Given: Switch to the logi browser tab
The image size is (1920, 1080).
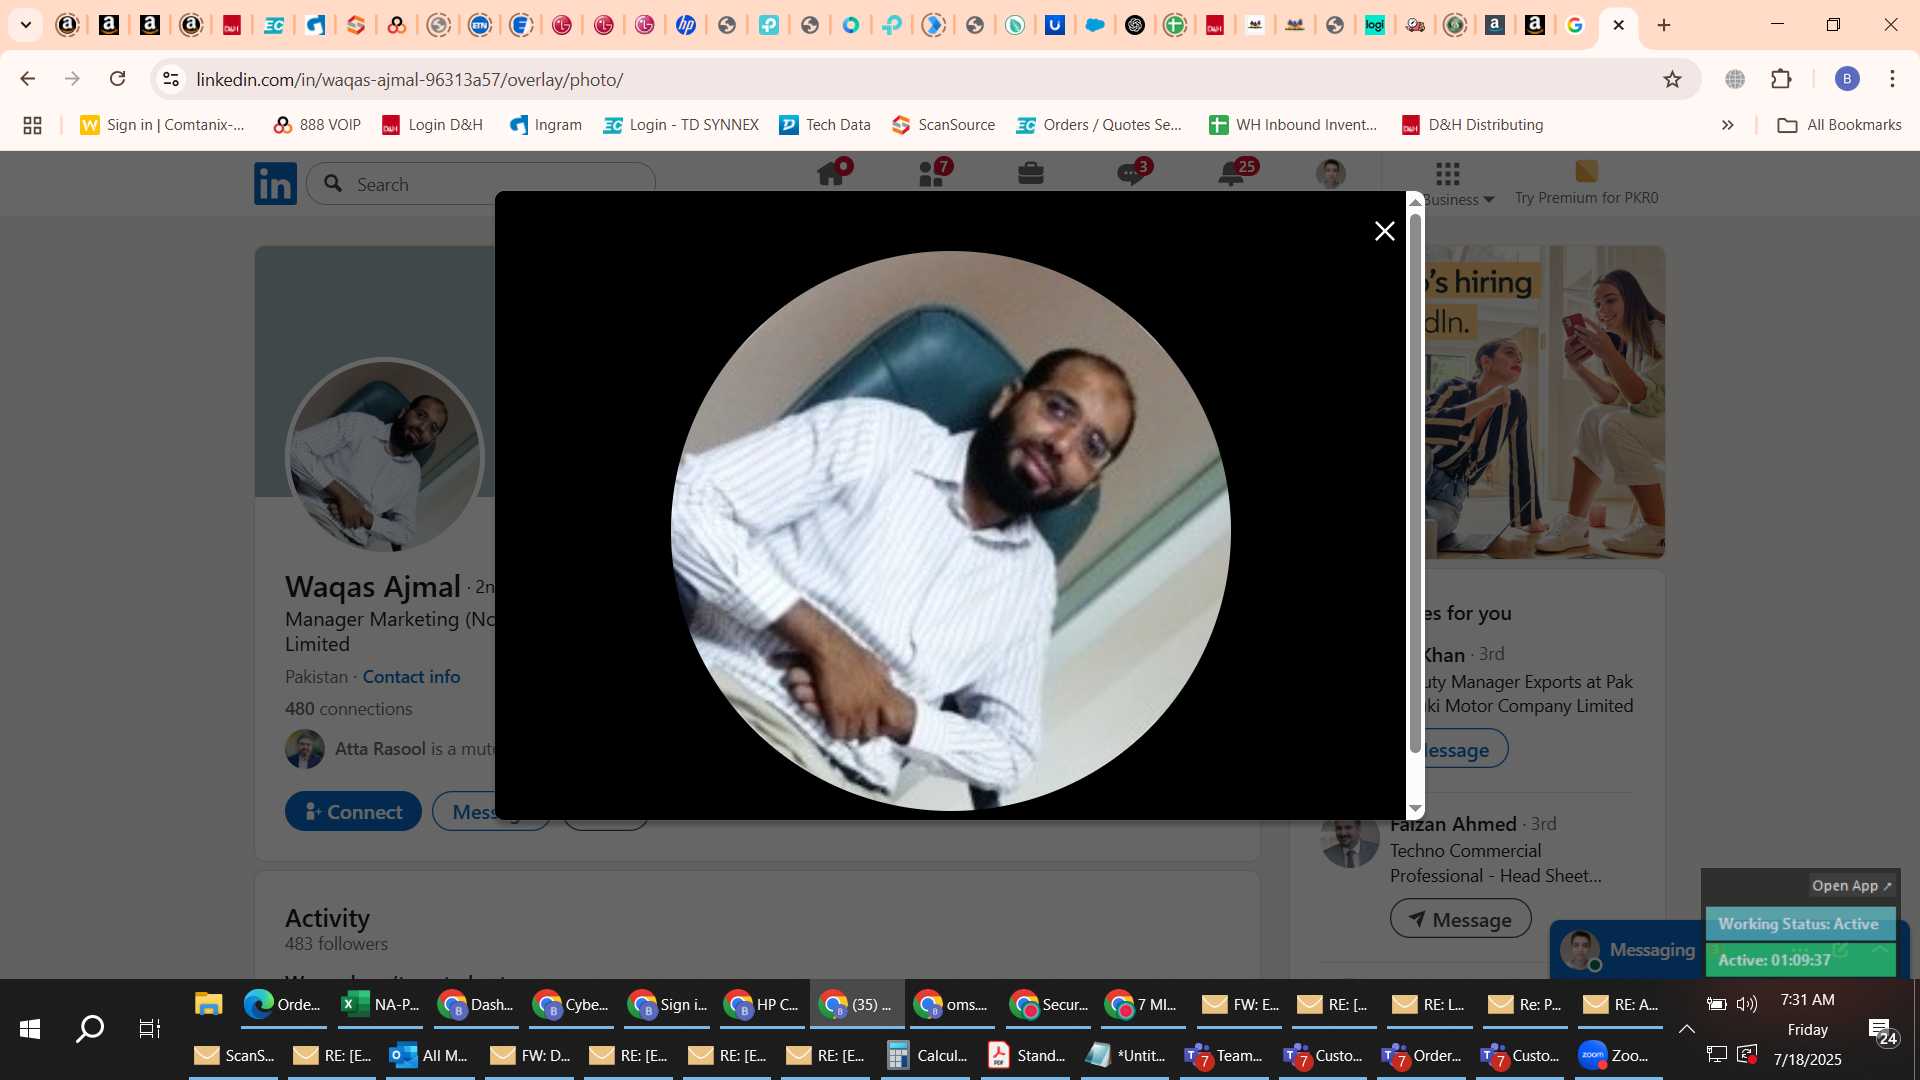Looking at the screenshot, I should [1375, 25].
